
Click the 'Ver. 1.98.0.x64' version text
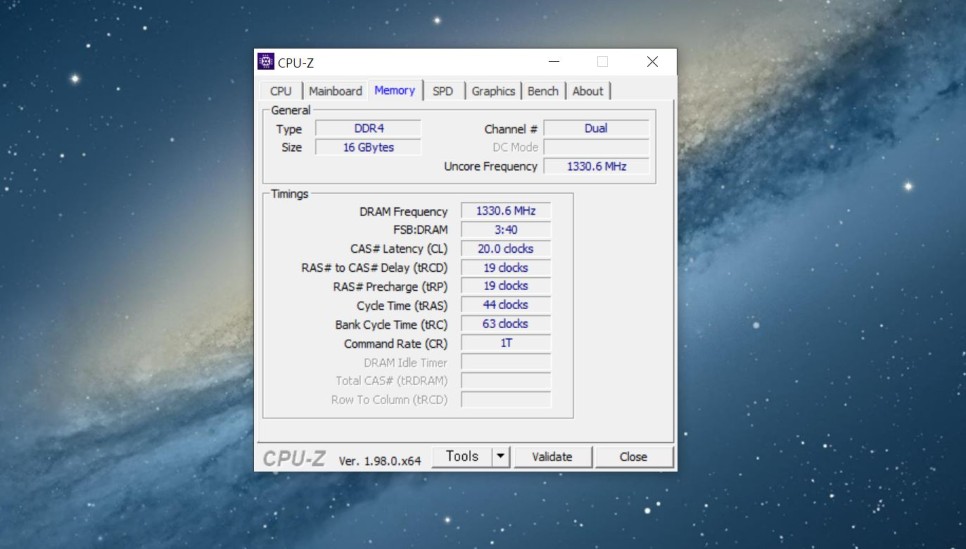tap(380, 461)
